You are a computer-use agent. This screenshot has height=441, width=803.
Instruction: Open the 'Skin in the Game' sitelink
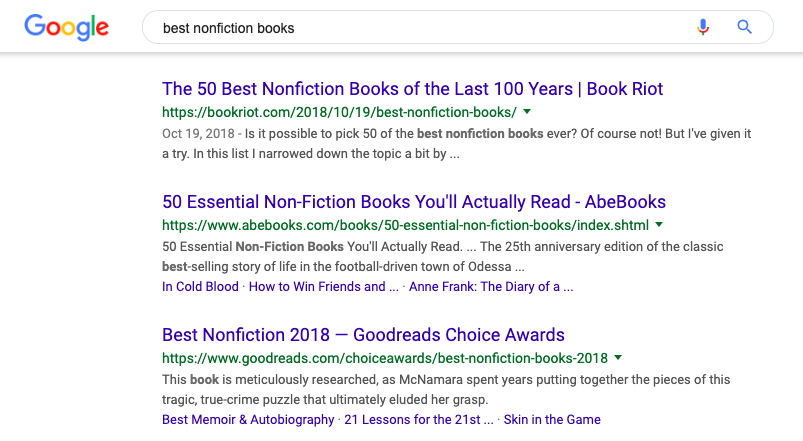click(x=552, y=419)
